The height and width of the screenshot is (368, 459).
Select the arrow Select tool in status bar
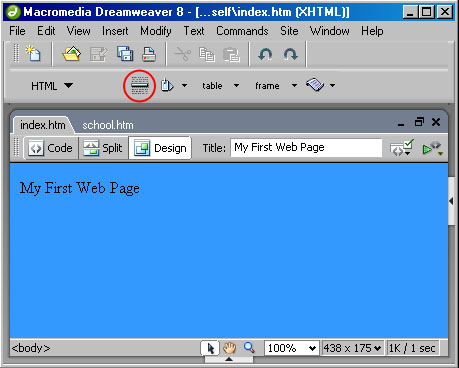coord(210,348)
